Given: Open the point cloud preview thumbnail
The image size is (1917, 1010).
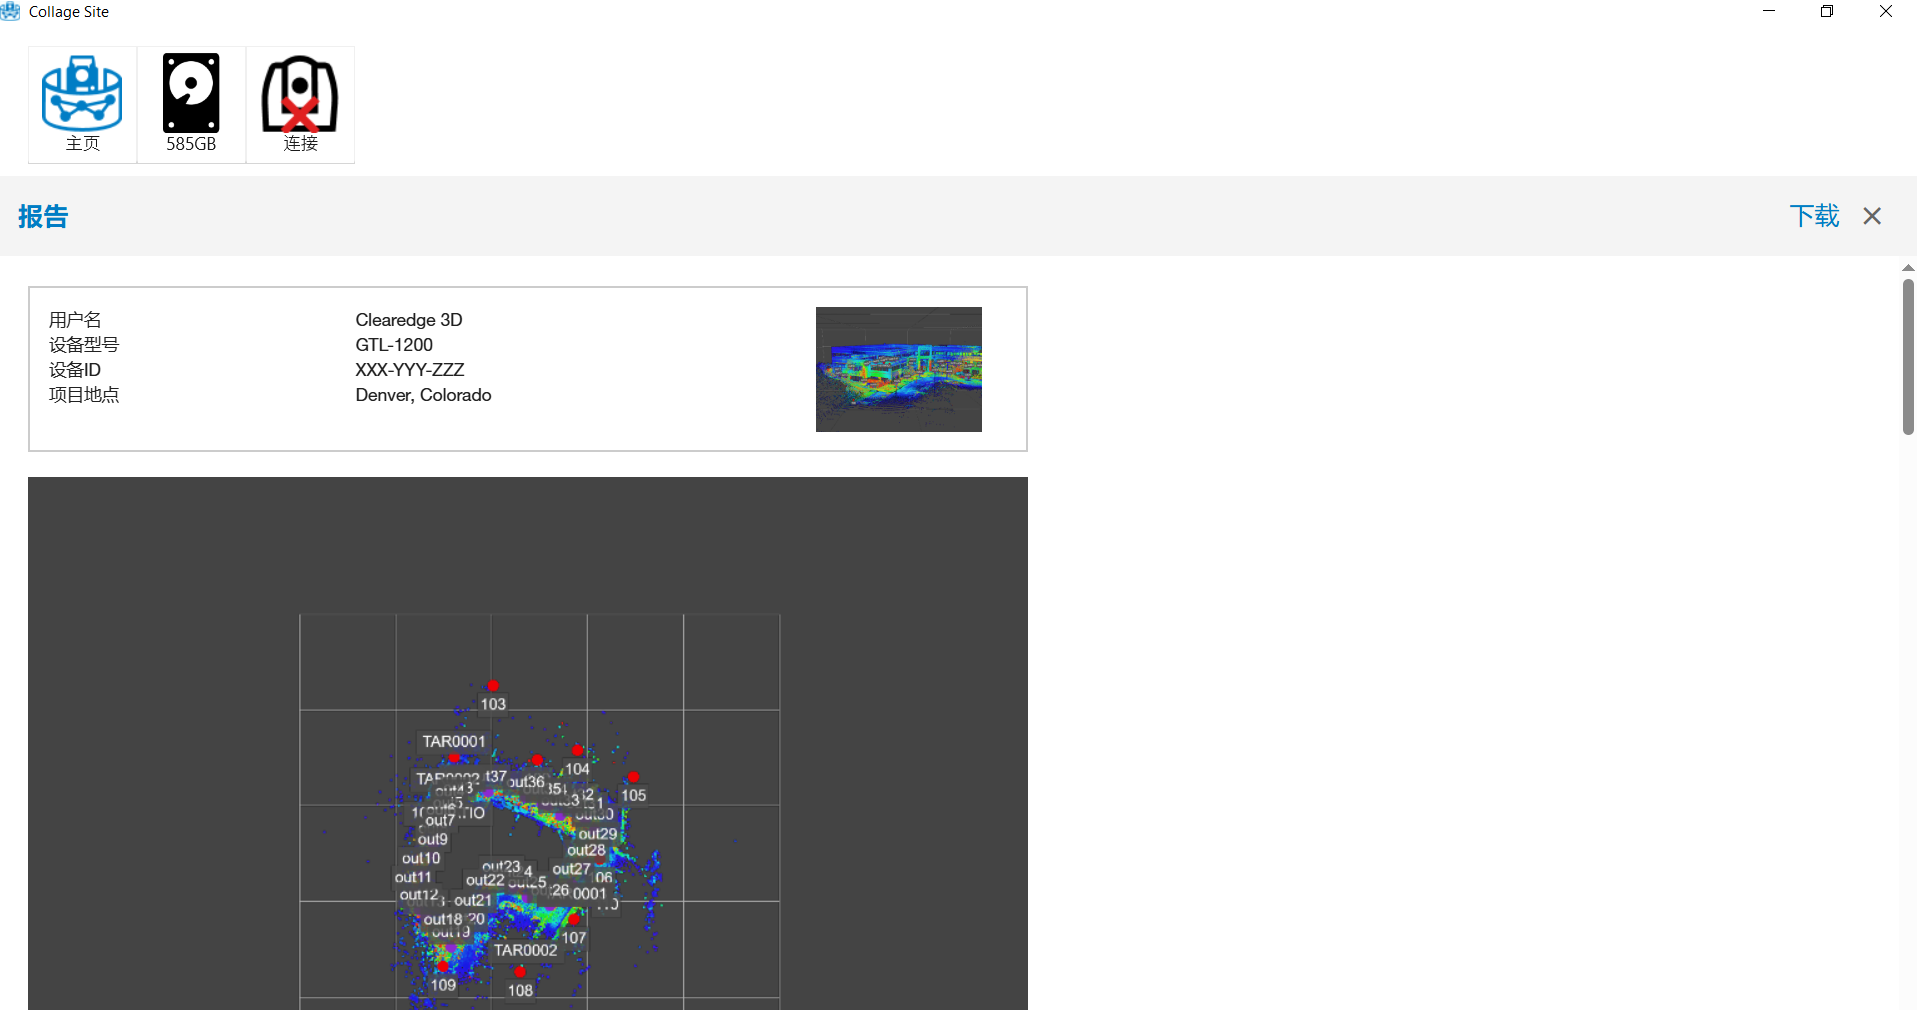Looking at the screenshot, I should 898,369.
